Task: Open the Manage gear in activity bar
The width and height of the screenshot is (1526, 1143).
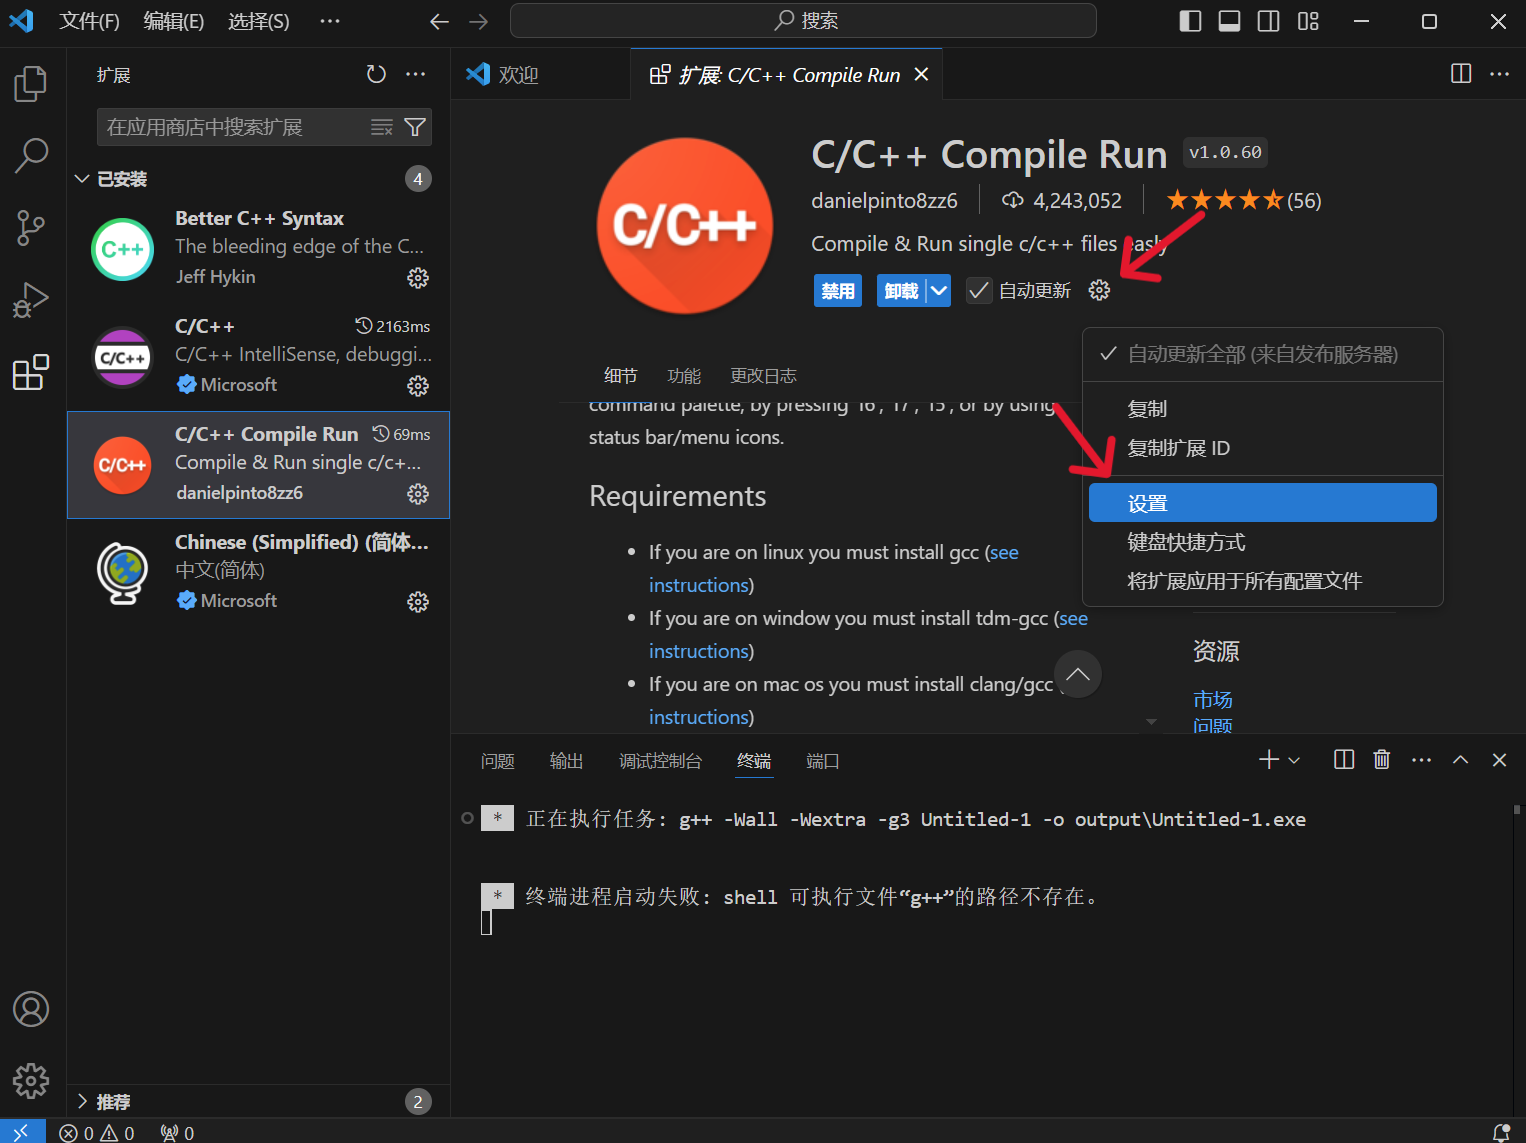Action: [x=31, y=1081]
